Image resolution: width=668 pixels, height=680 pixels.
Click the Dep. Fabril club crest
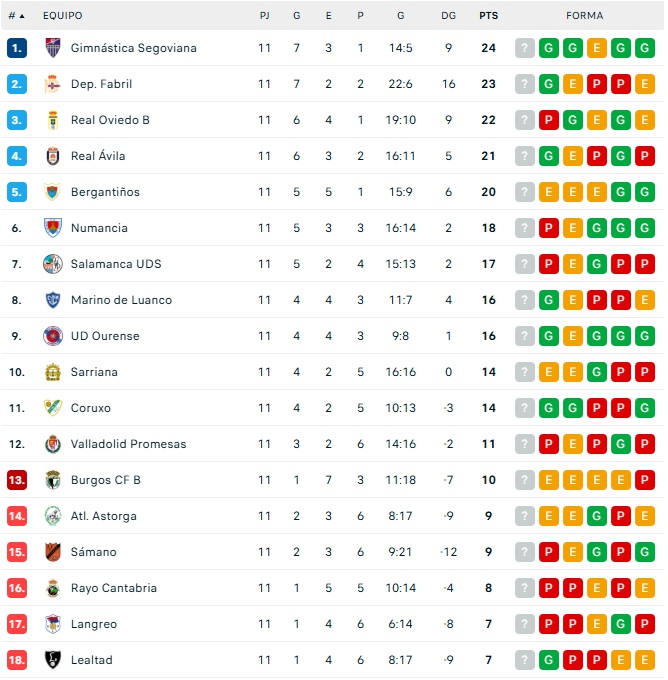click(53, 84)
